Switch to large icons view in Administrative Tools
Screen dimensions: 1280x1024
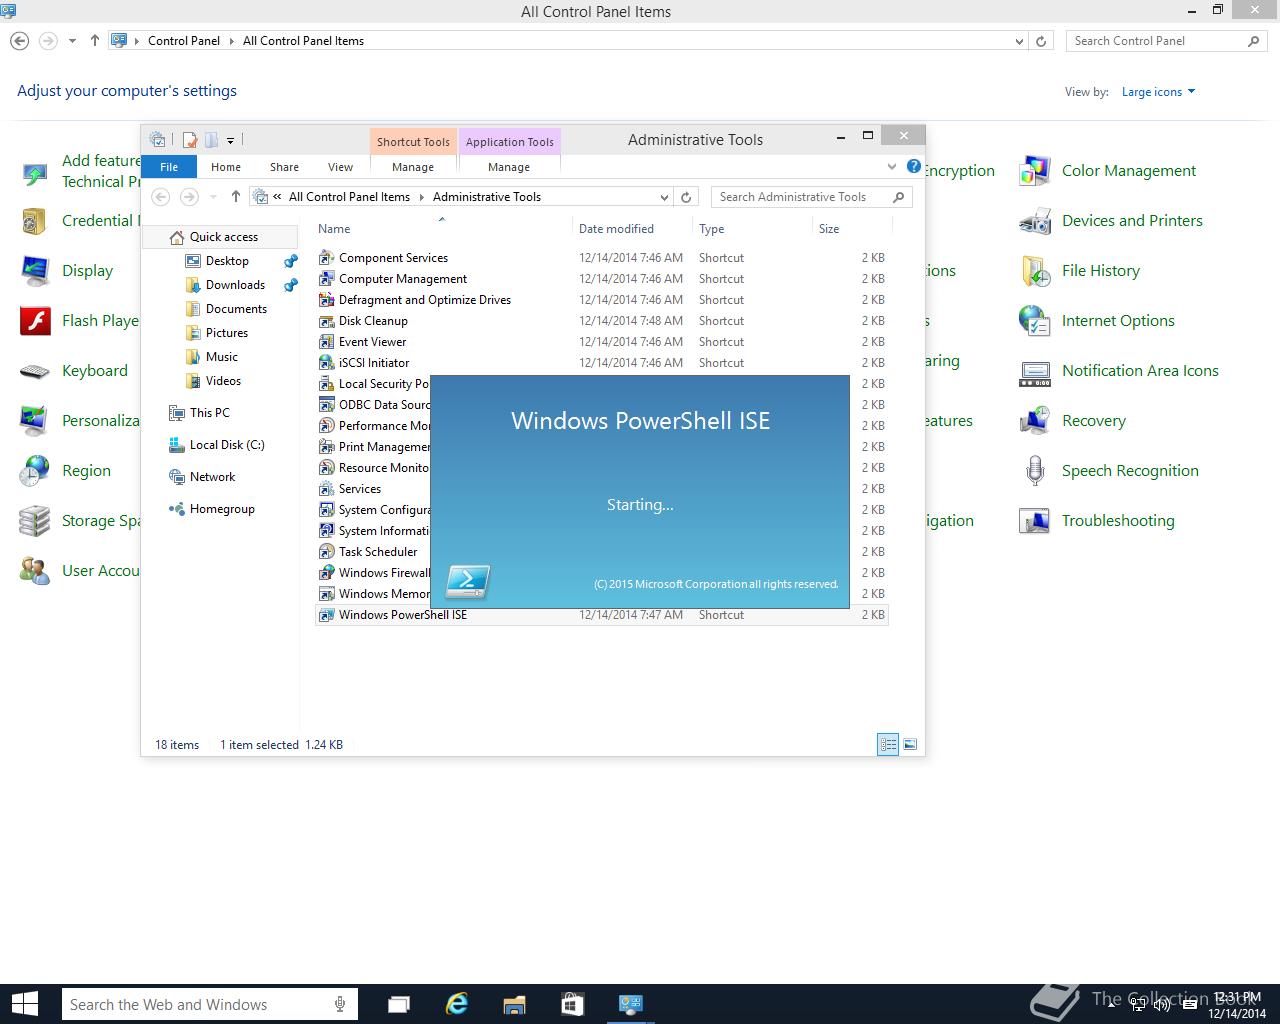coord(910,744)
